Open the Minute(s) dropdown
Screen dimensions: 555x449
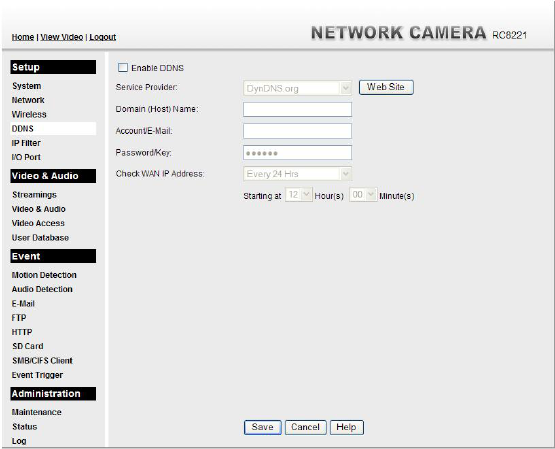pos(363,195)
